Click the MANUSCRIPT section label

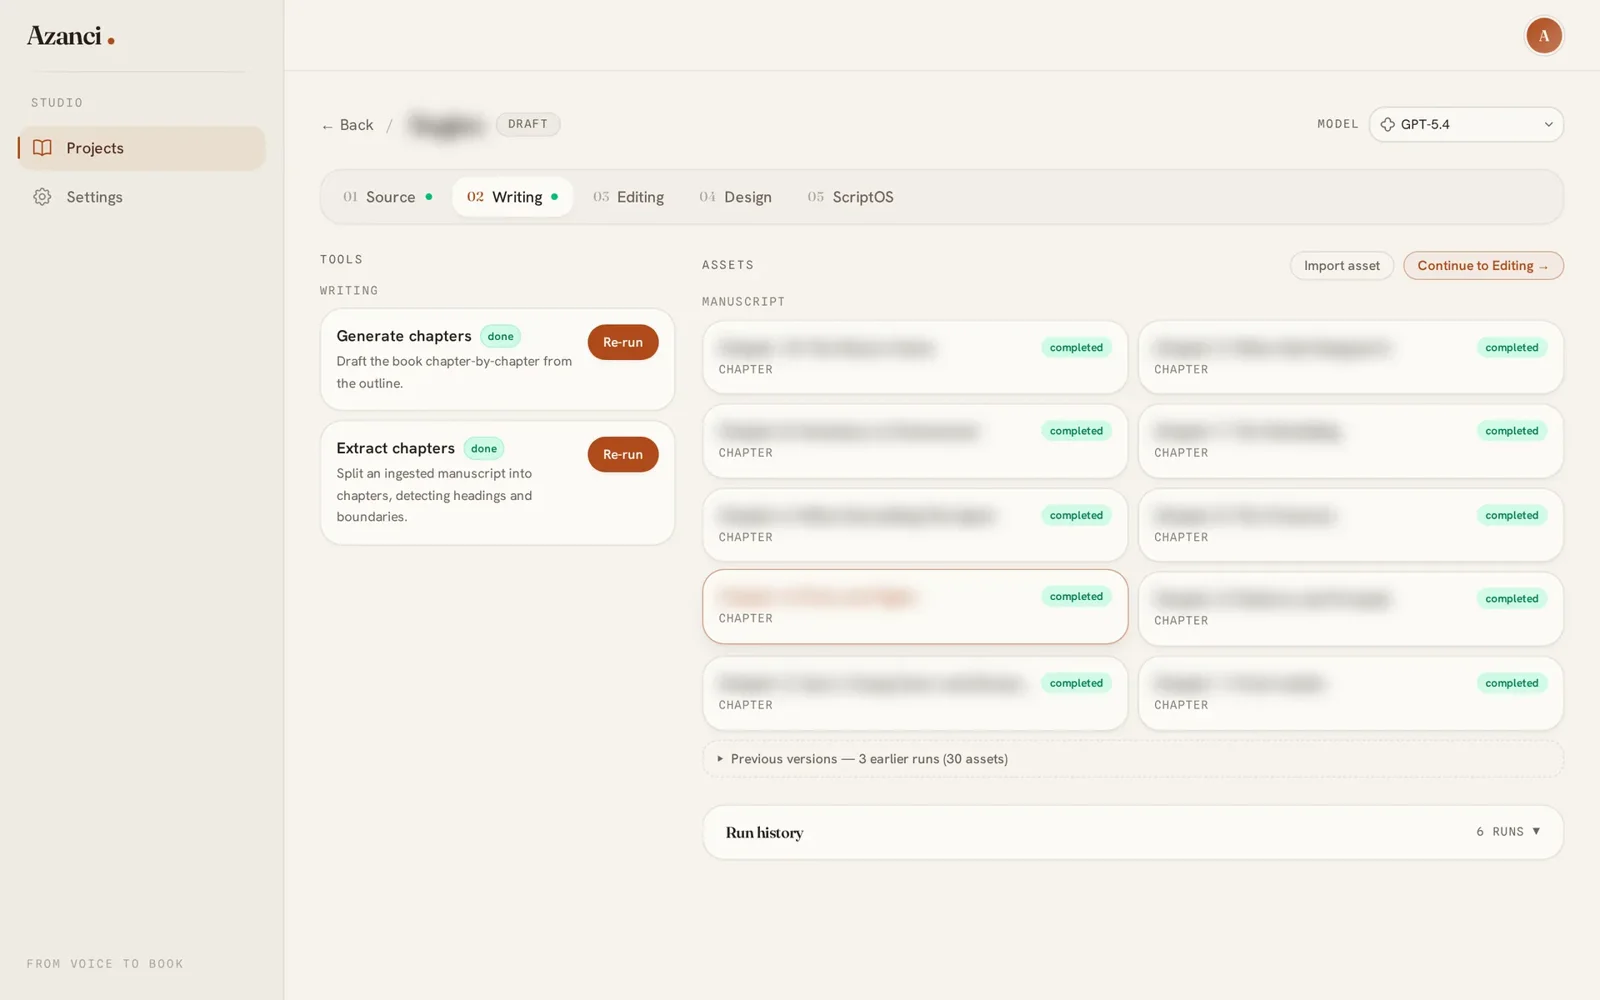point(743,301)
